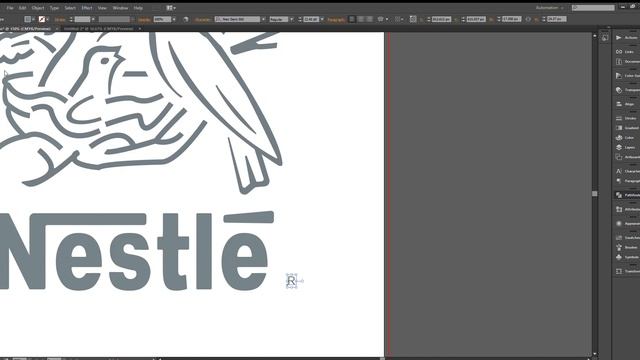Screen dimensions: 640x360
Task: Open the Object menu
Action: tap(38, 8)
